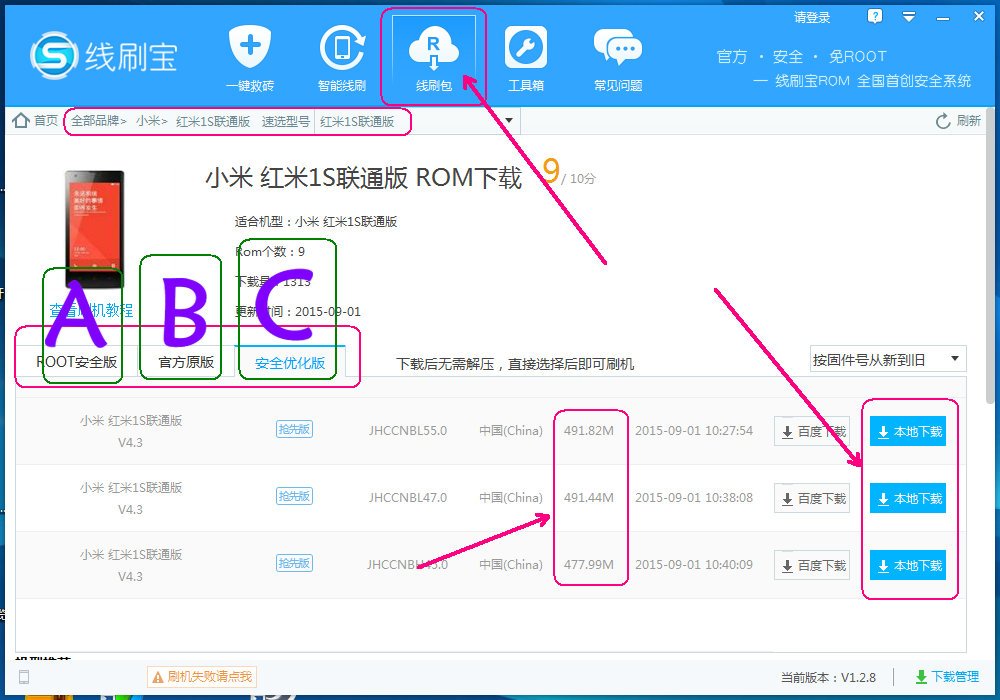Click date 2015-09-01 10:38:08
The image size is (1000, 700).
pos(694,497)
